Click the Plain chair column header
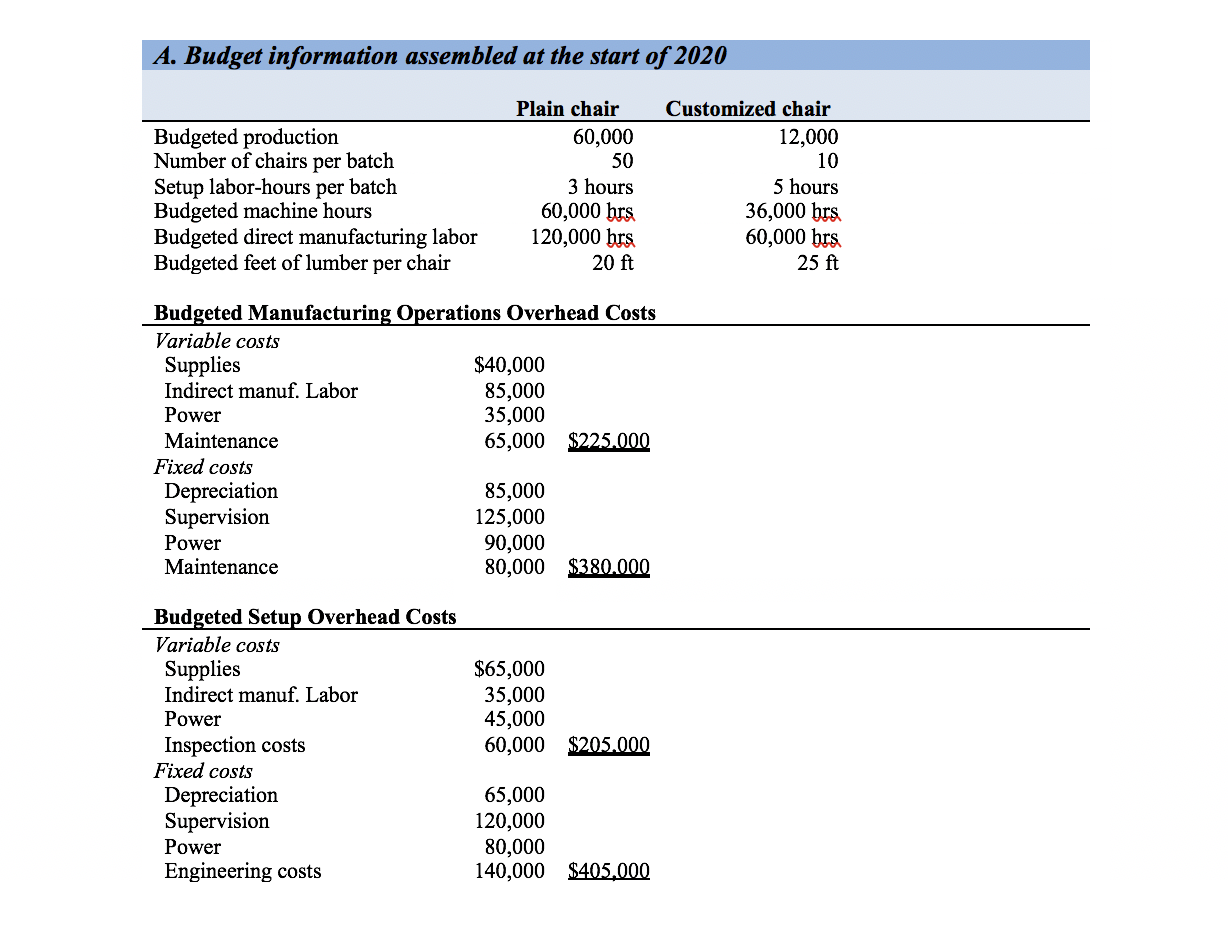Viewport: 1228px width, 932px height. [567, 108]
